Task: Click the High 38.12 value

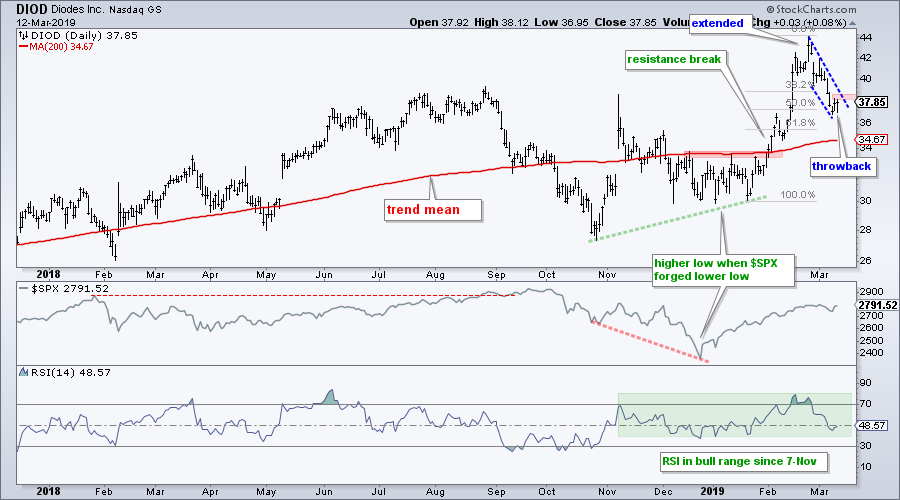Action: (502, 22)
